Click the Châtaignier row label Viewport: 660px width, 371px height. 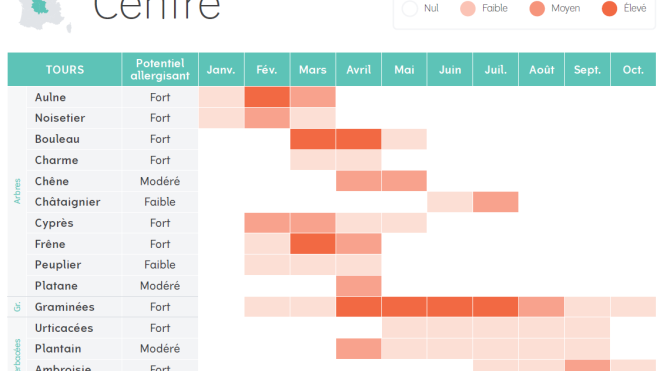[x=67, y=202]
